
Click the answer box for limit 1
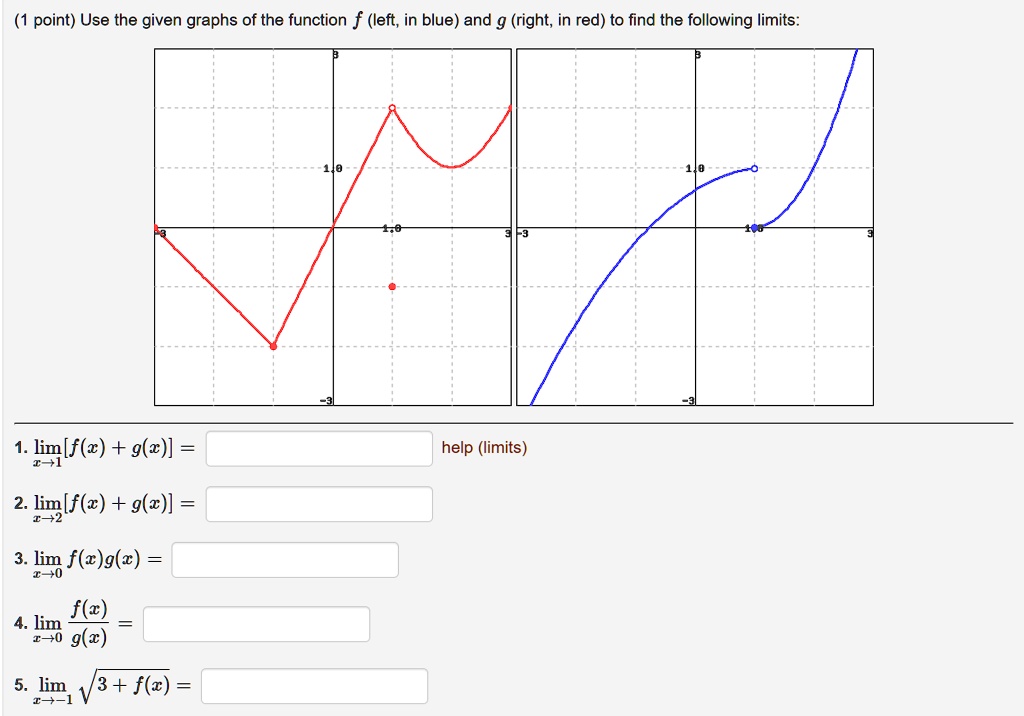point(317,448)
